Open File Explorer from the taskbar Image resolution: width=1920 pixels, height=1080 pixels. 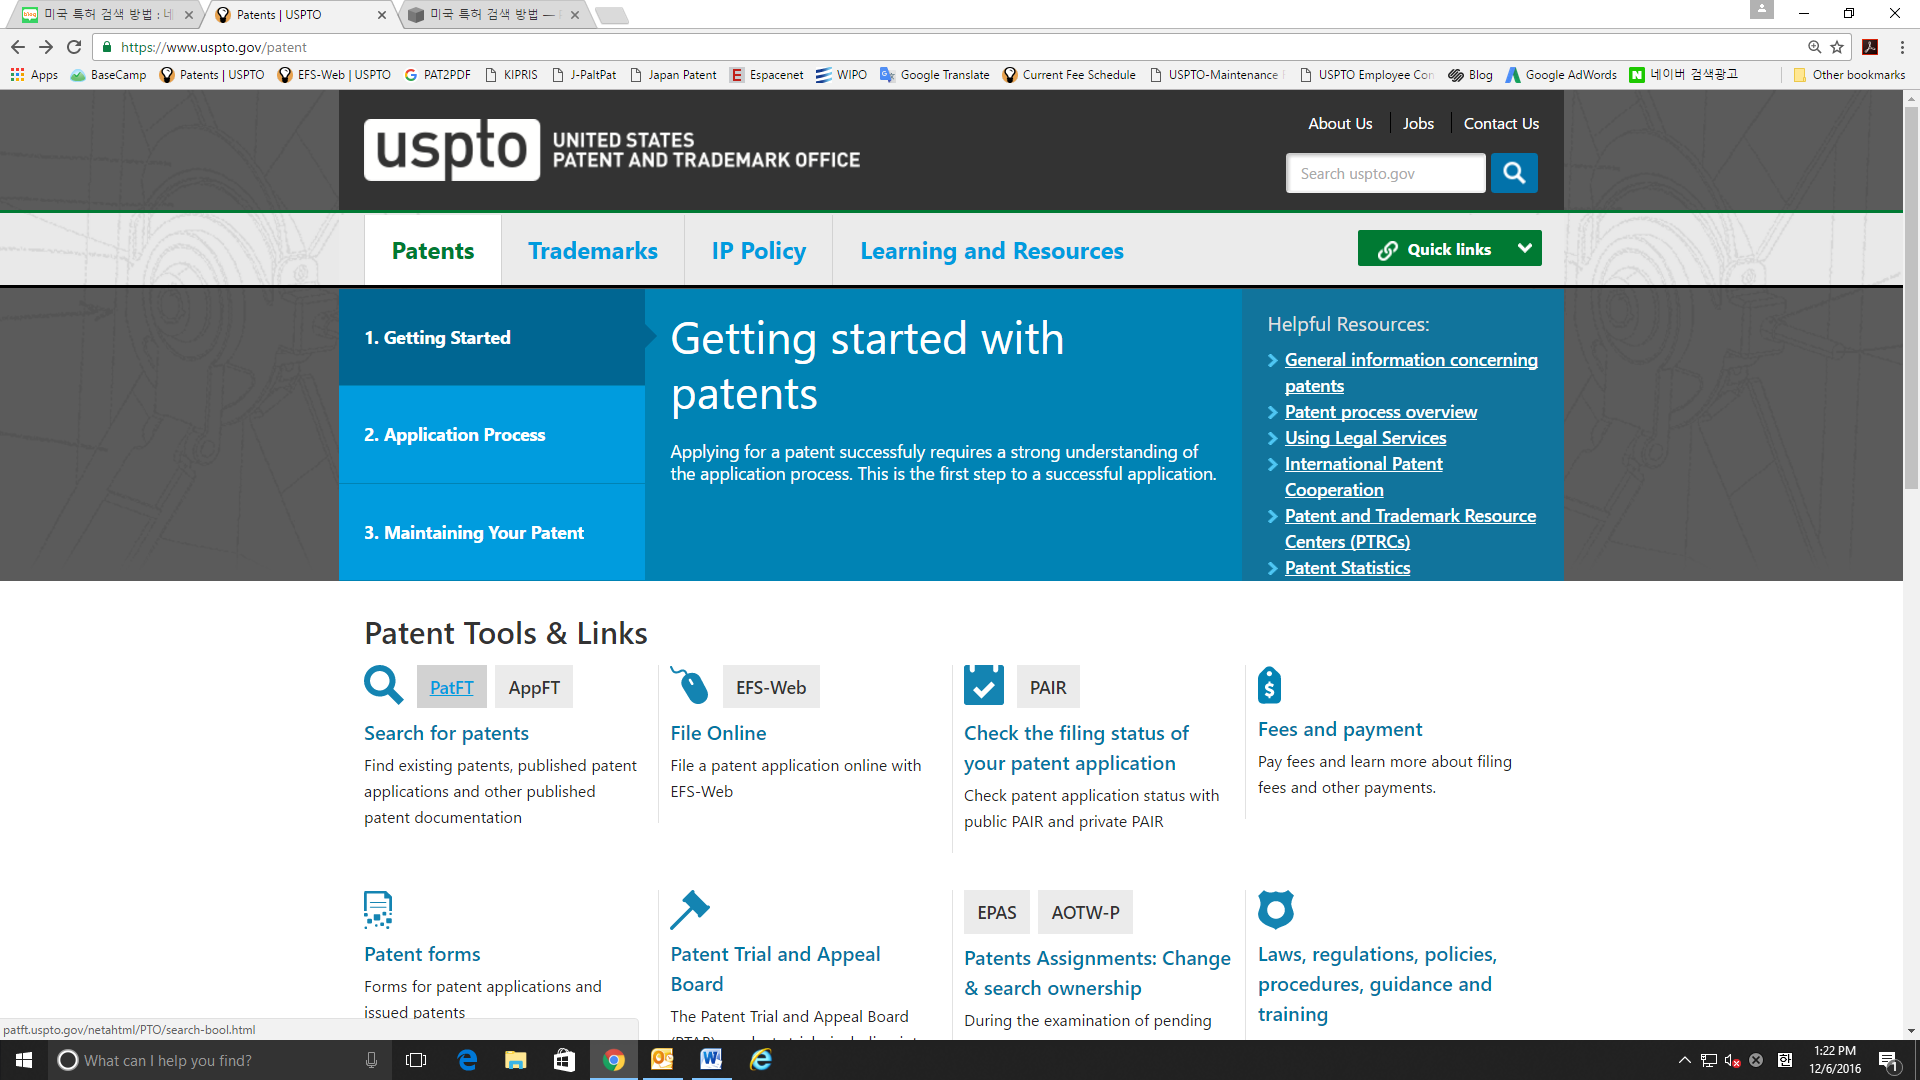515,1060
